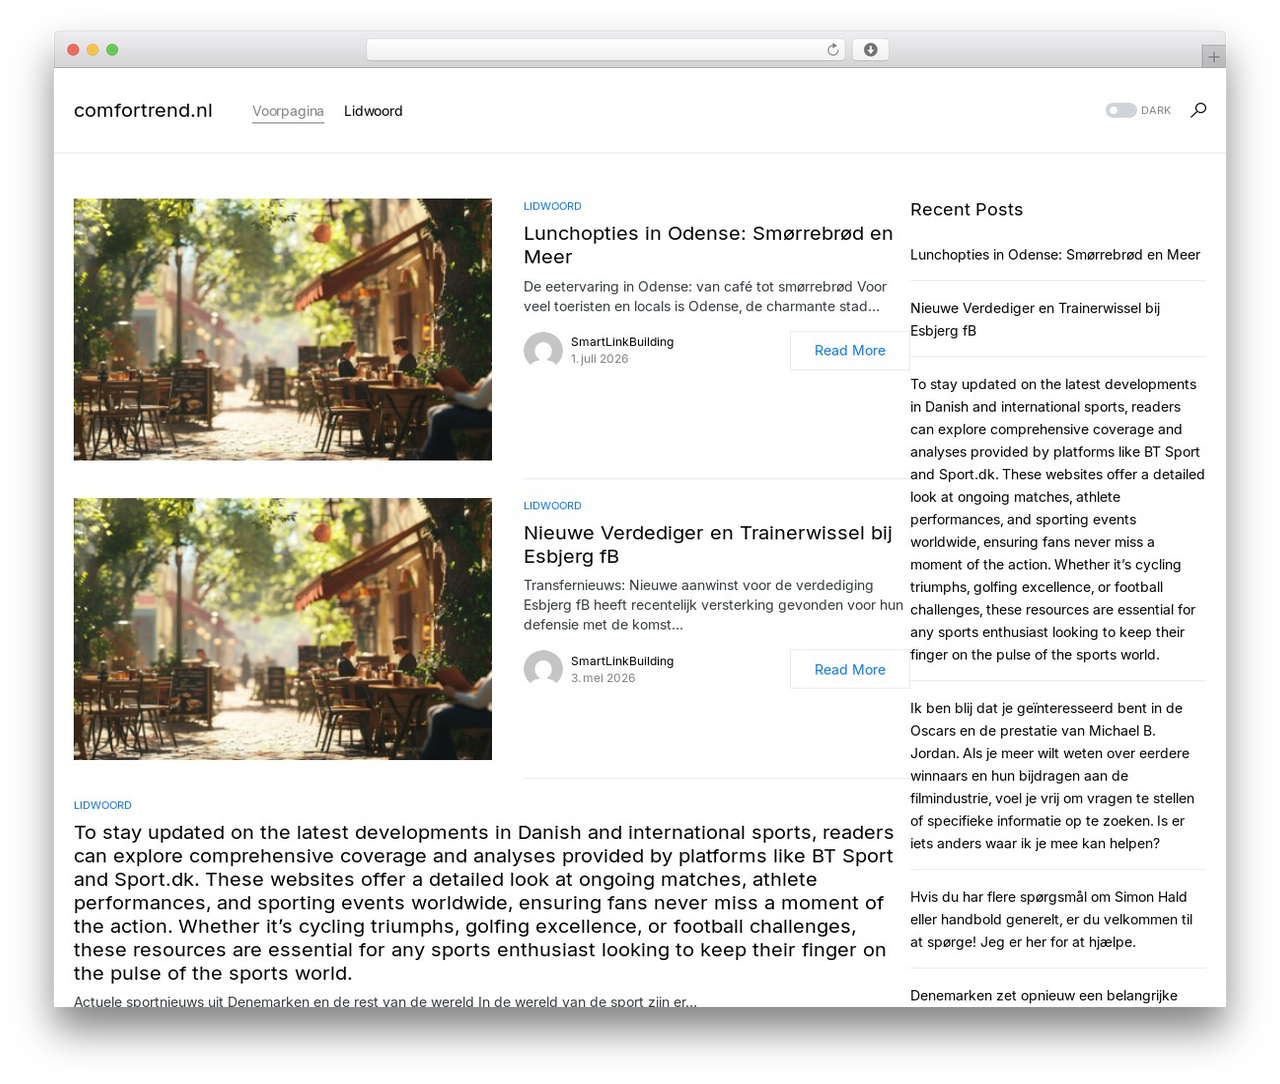Screen dimensions: 1280x1084
Task: Read More for Lunchopties in Odense
Action: pos(850,350)
